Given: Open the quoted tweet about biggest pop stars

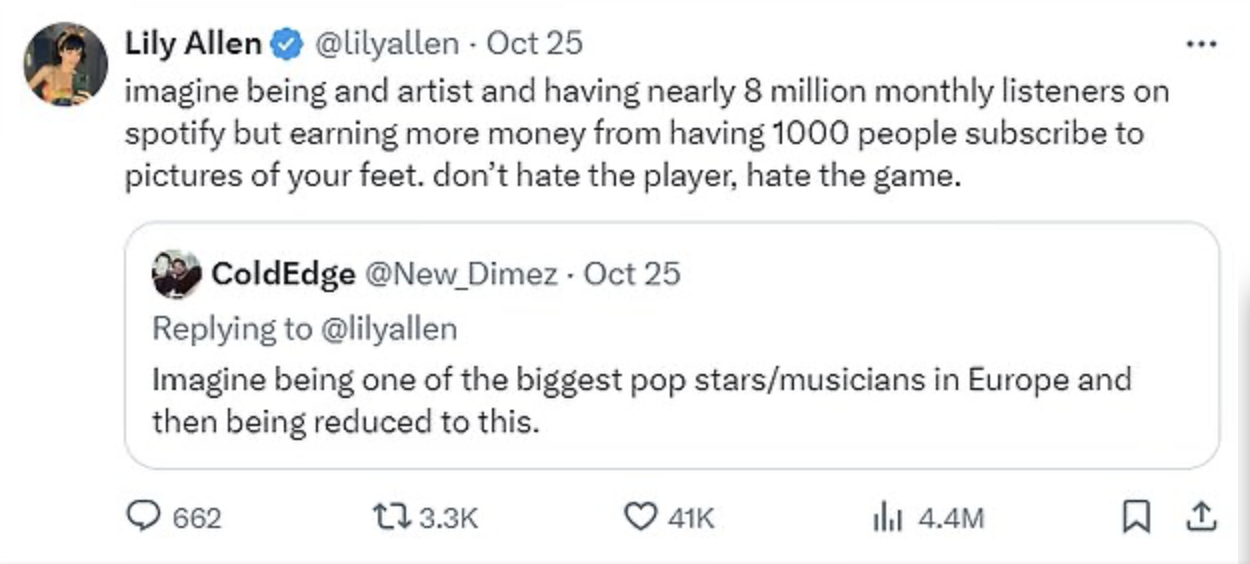Looking at the screenshot, I should [x=640, y=400].
